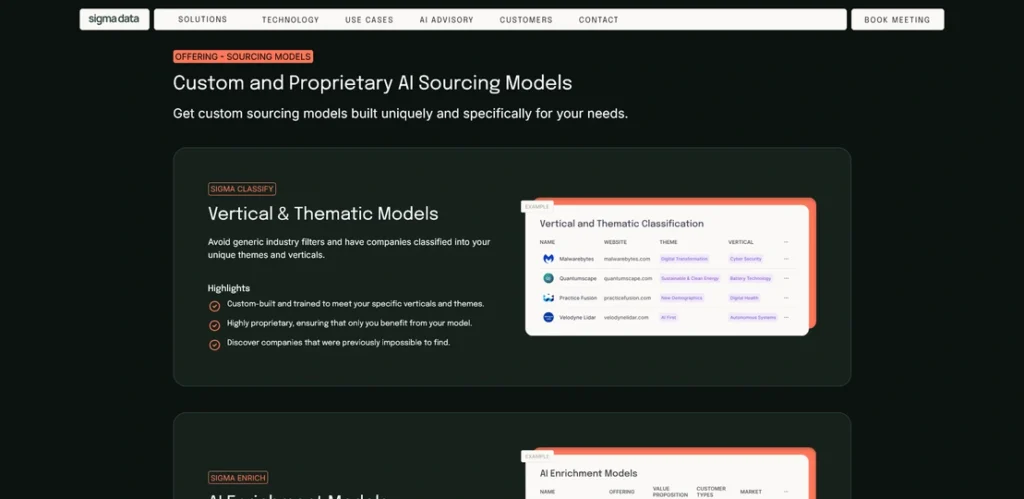Click the "Sigma Classify" badge label
Viewport: 1024px width, 499px height.
click(x=242, y=189)
